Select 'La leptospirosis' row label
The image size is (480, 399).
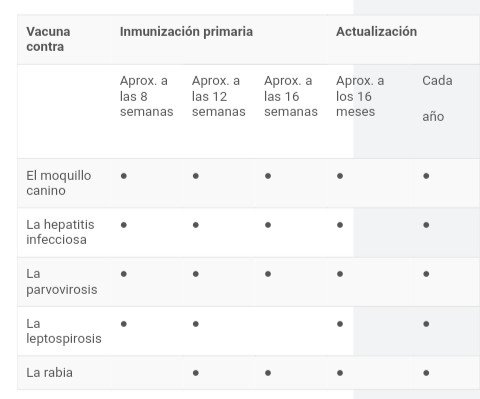coord(64,331)
